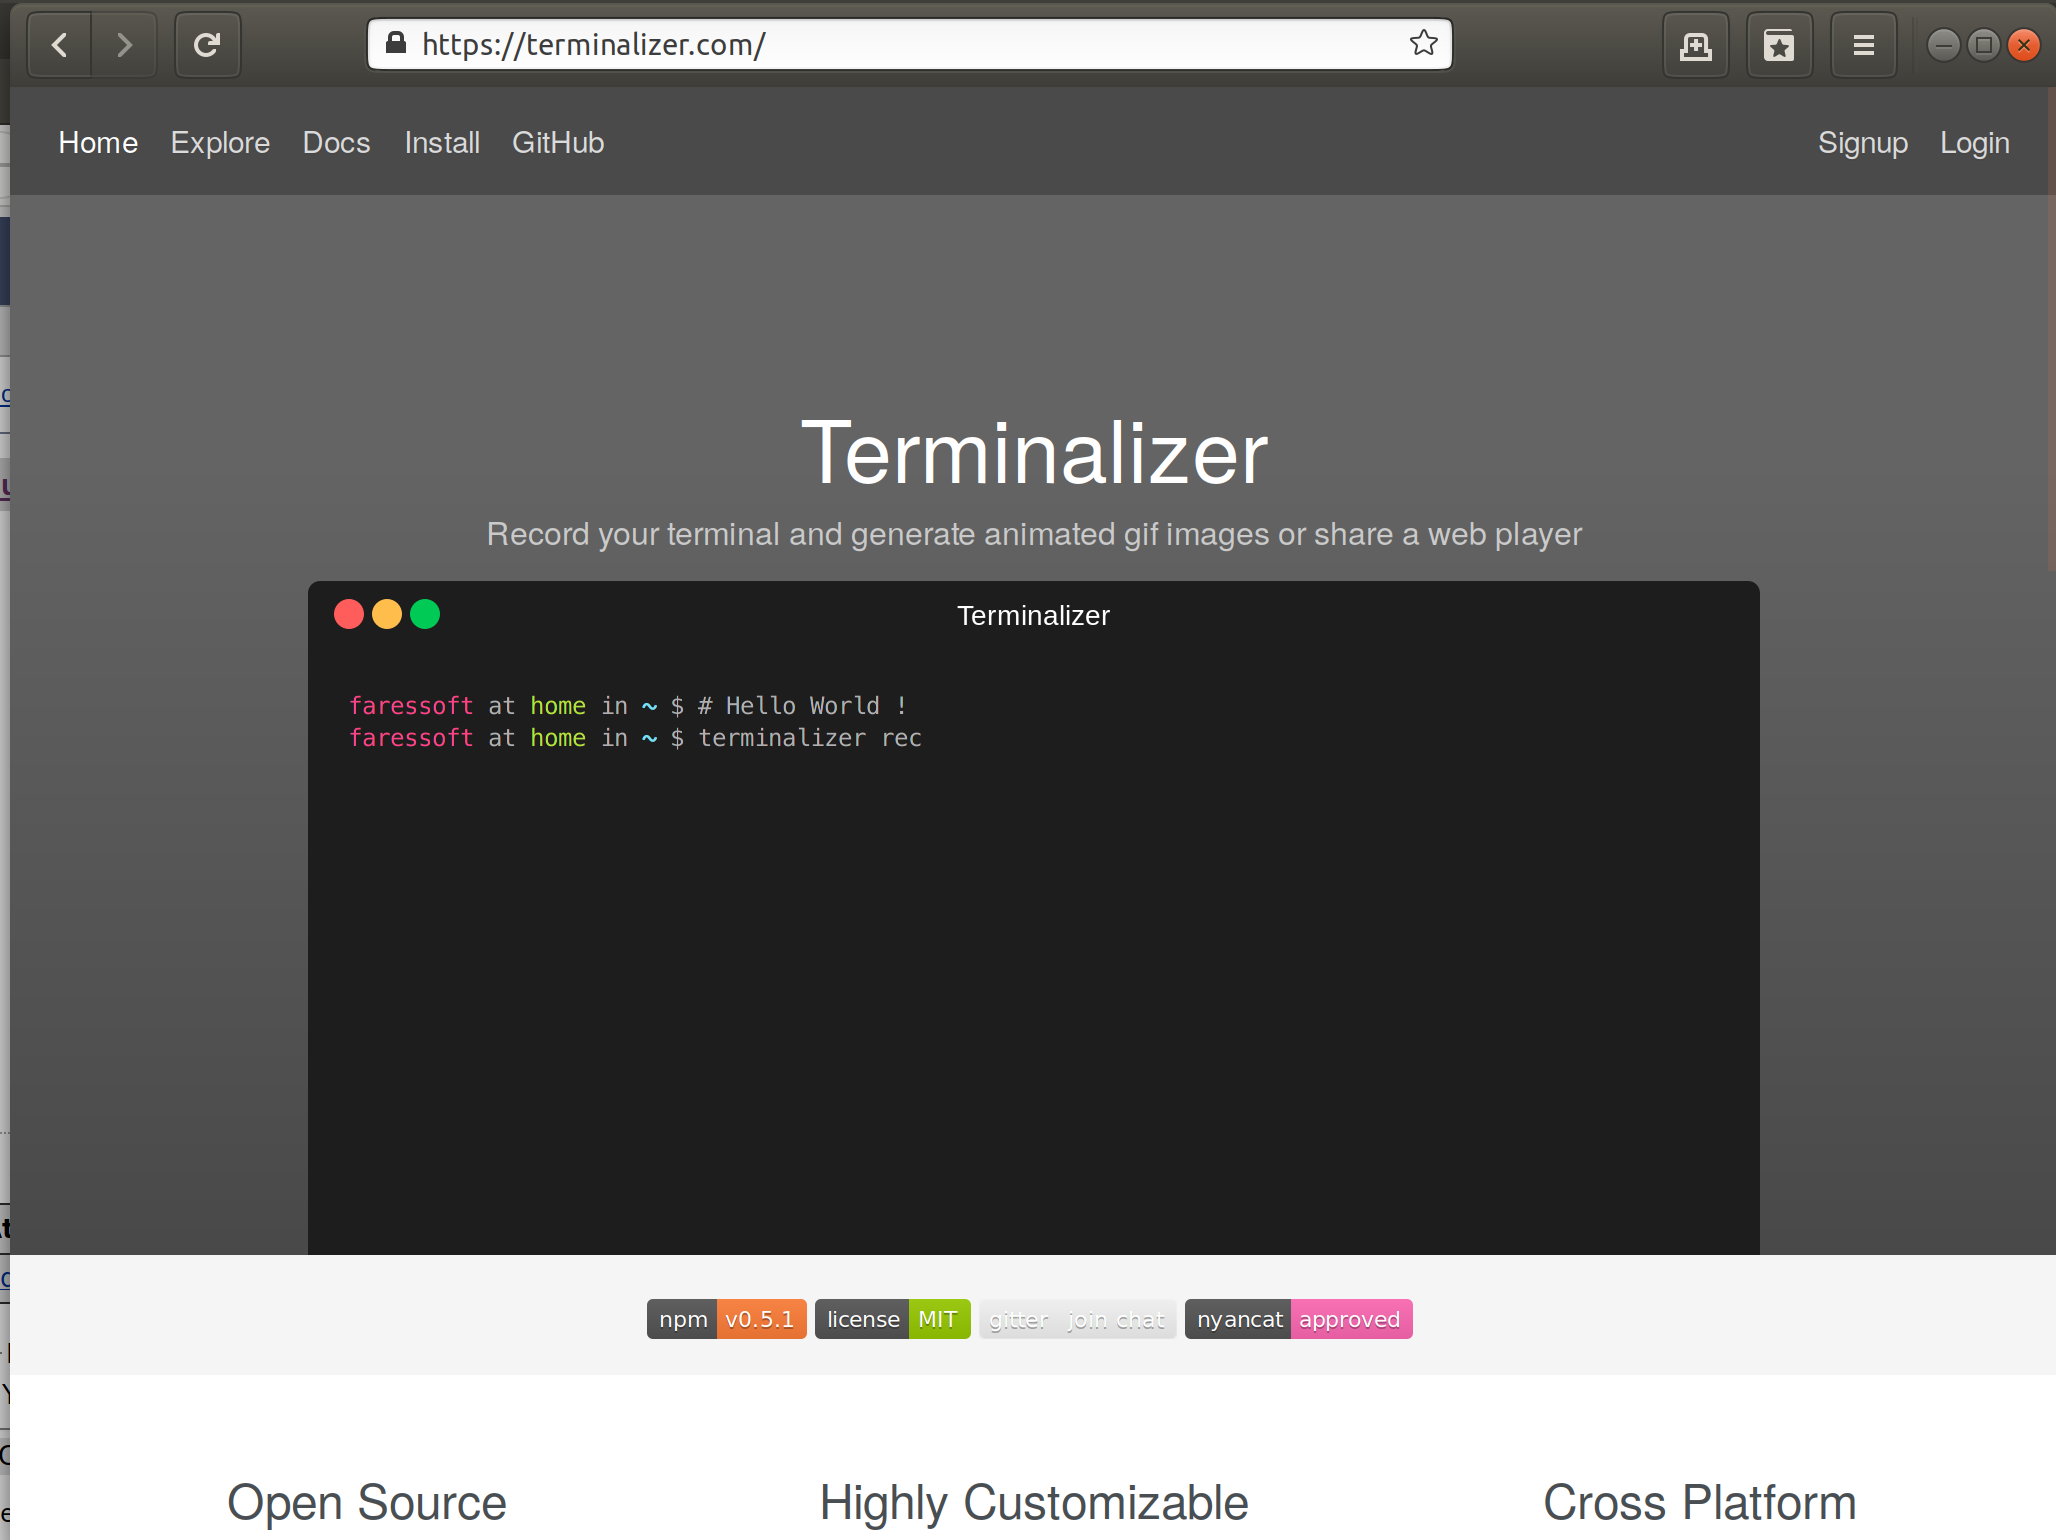Click the npm v0.5.1 version badge

(726, 1319)
